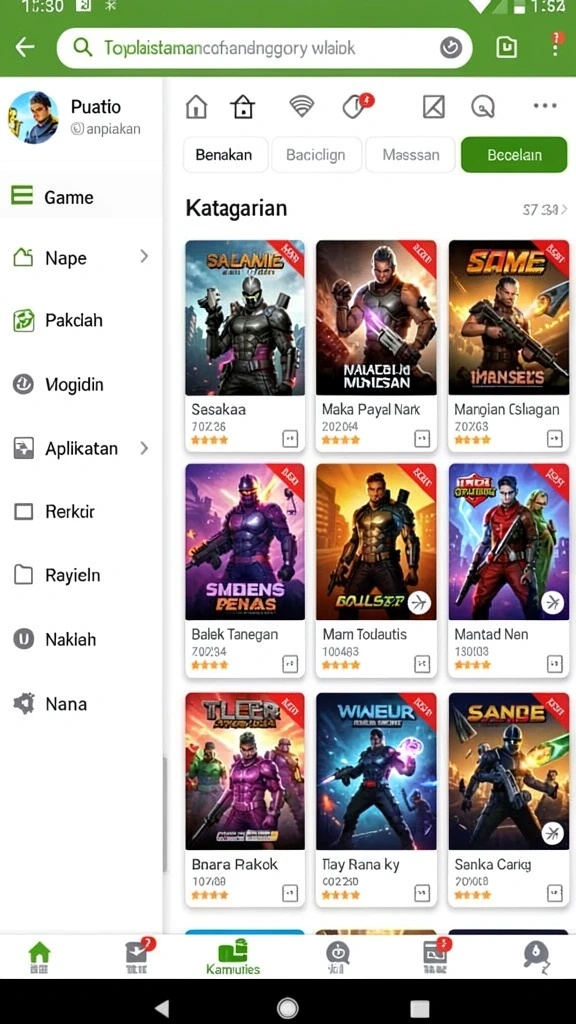Select the Benakan filter chip
The image size is (576, 1024).
click(225, 155)
